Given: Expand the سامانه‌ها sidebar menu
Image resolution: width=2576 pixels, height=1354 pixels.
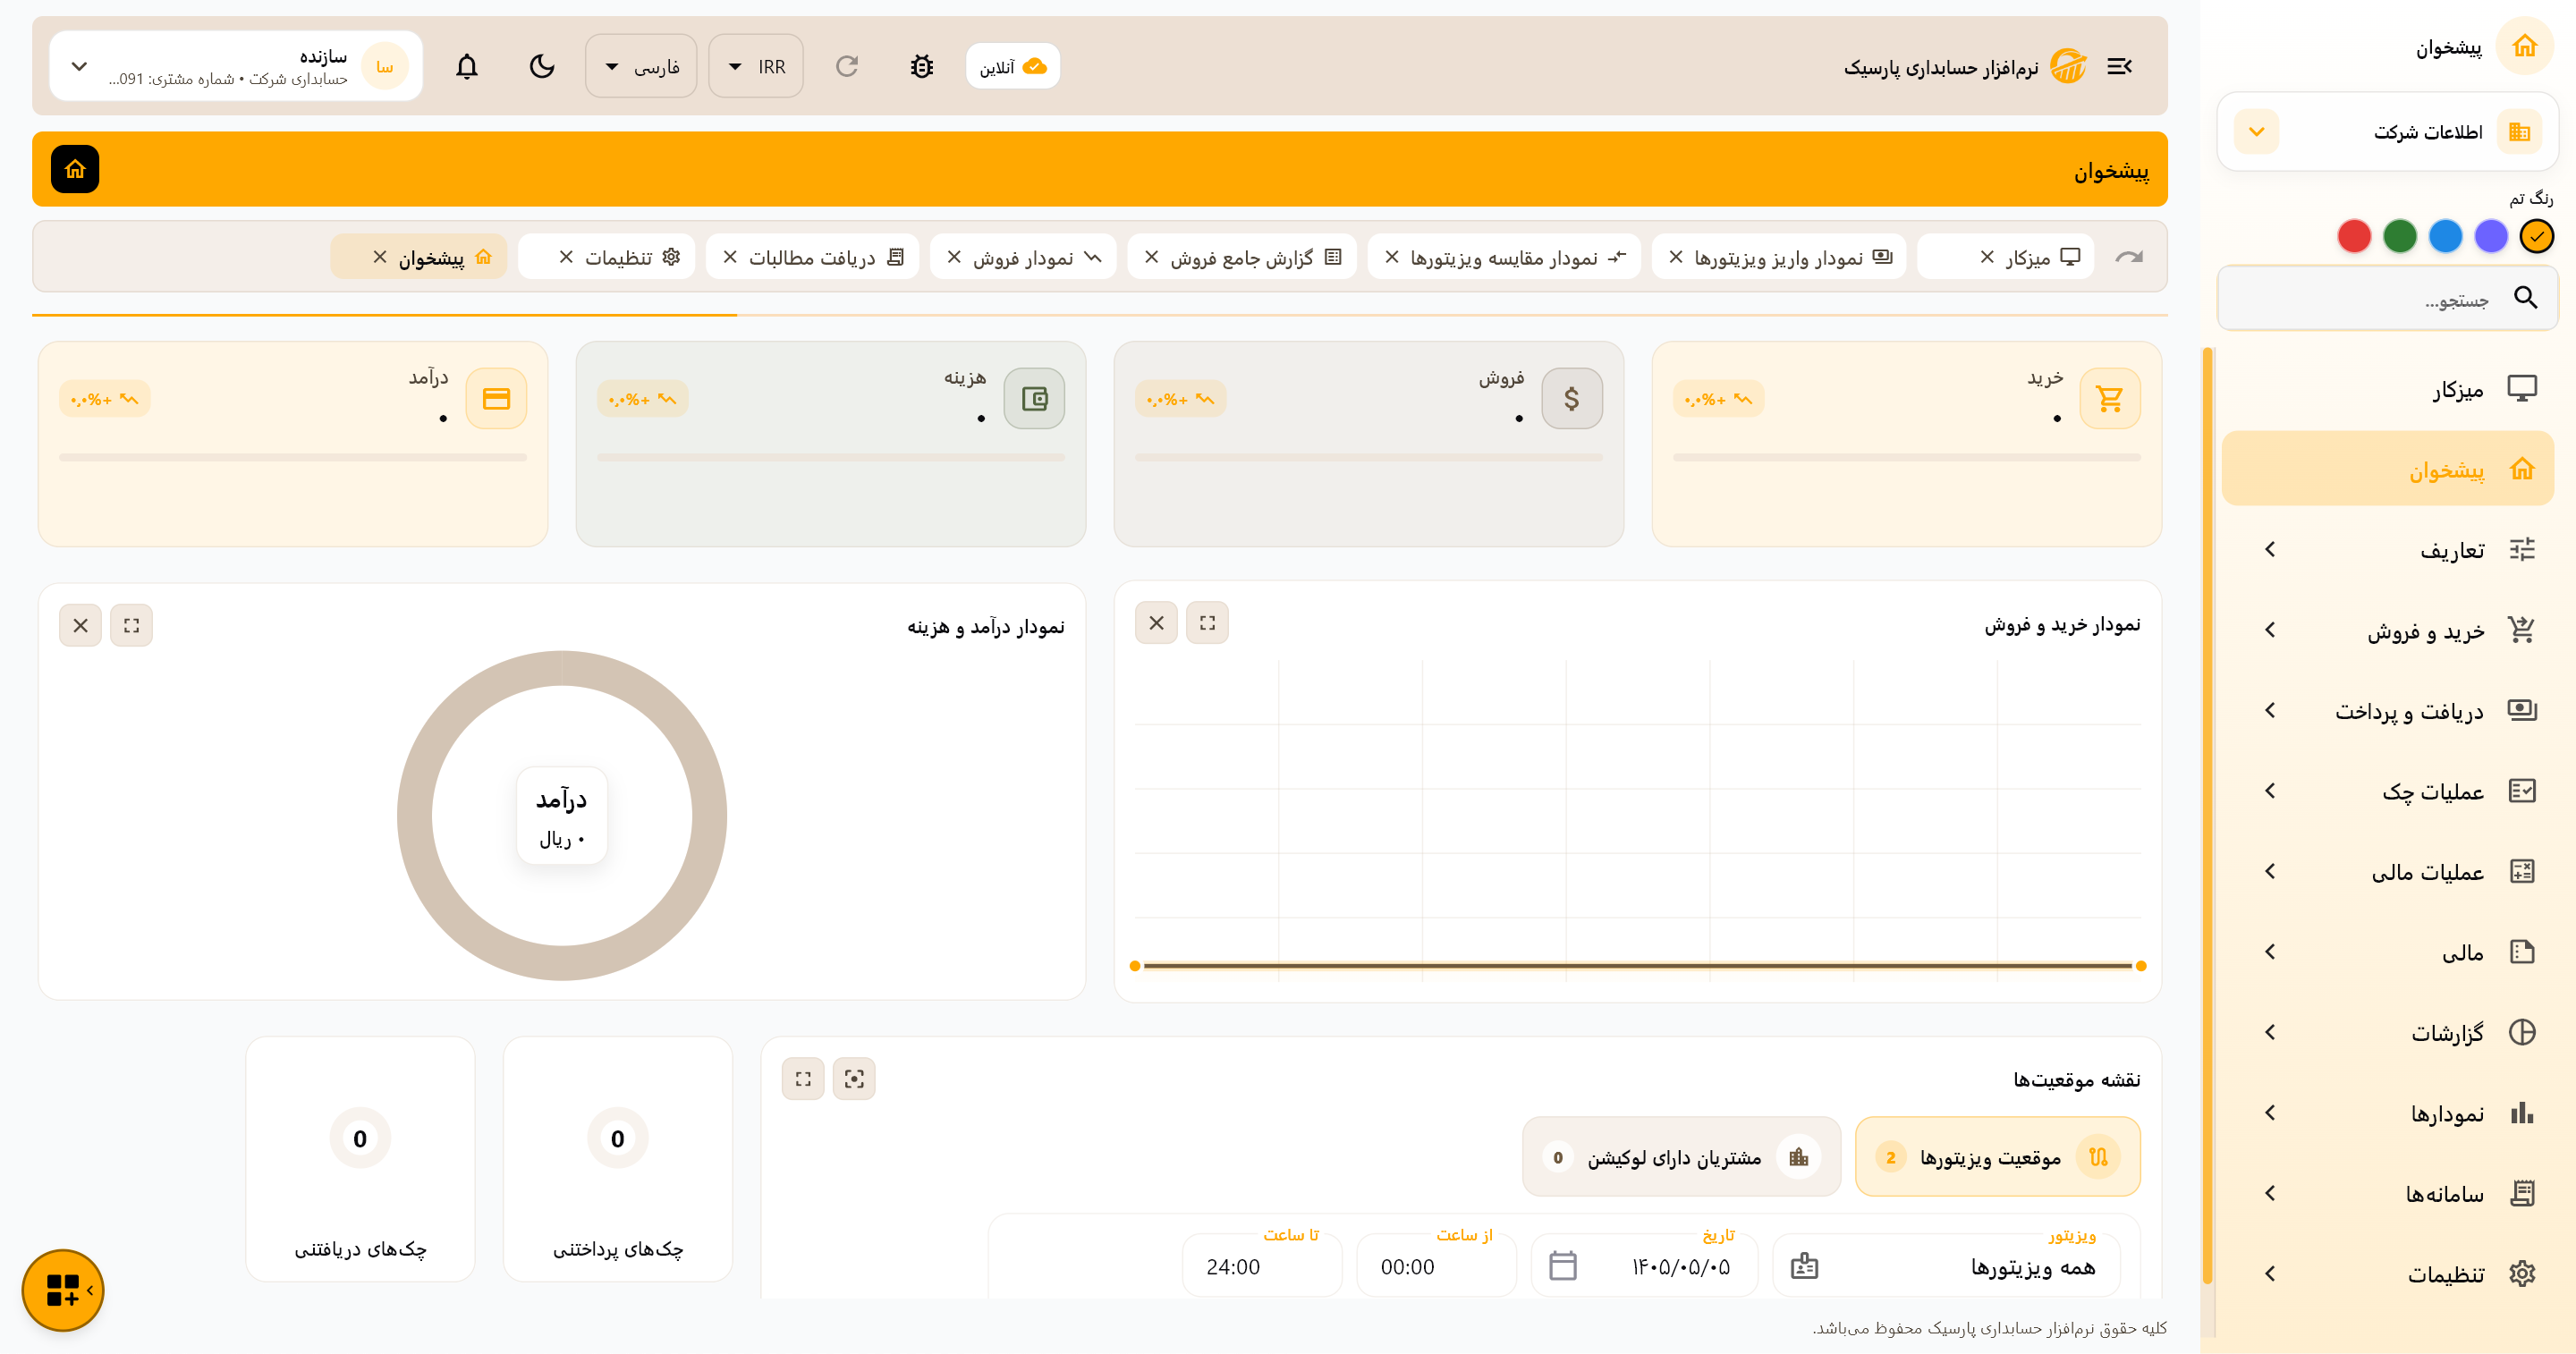Looking at the screenshot, I should point(2386,1193).
